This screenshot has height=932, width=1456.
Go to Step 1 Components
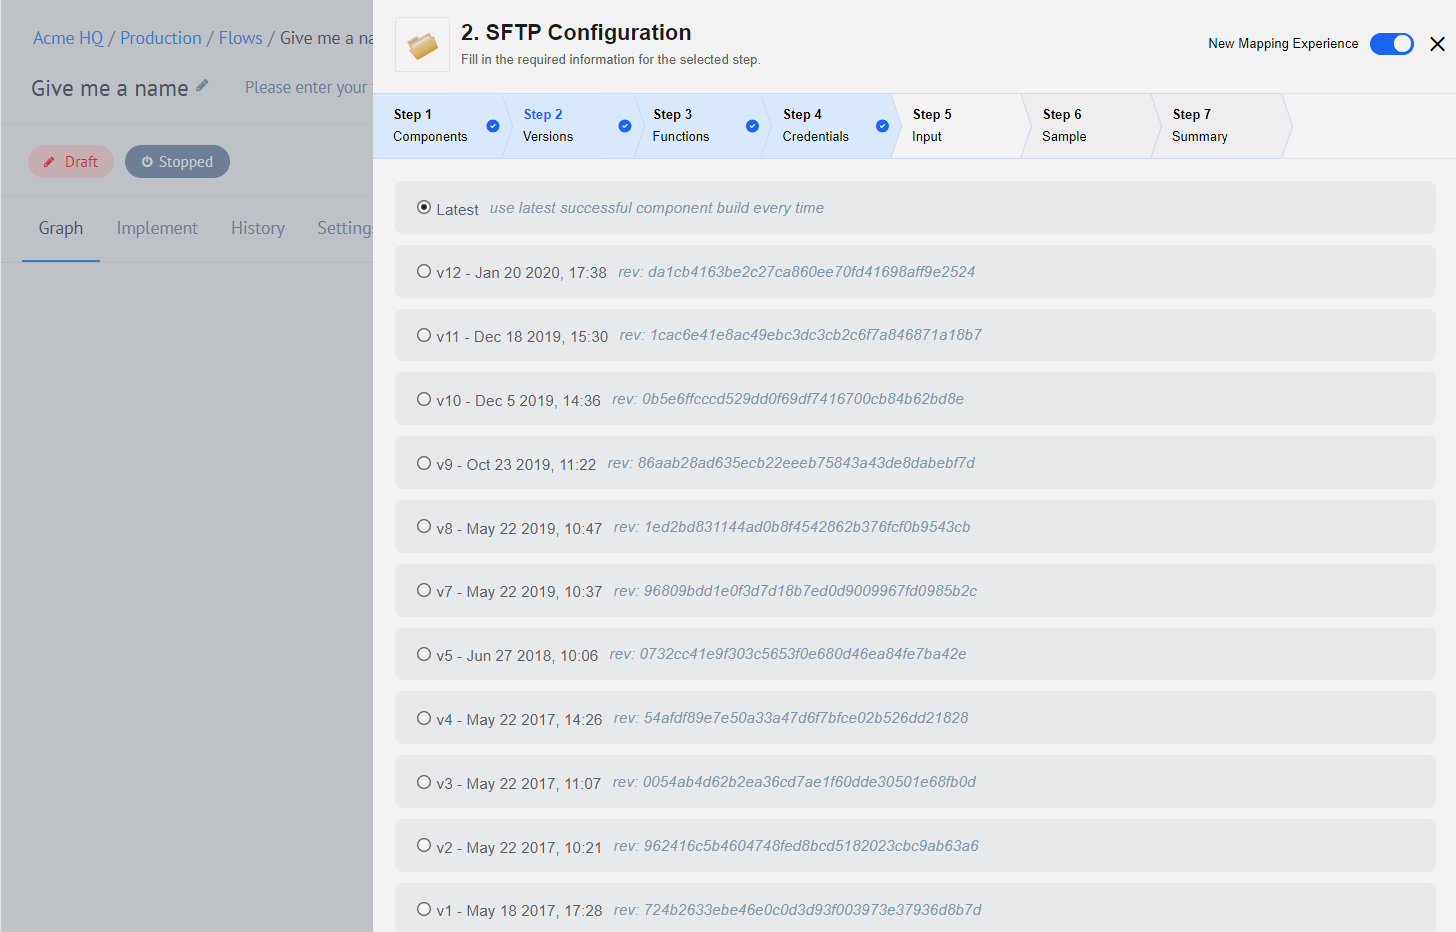pyautogui.click(x=438, y=126)
